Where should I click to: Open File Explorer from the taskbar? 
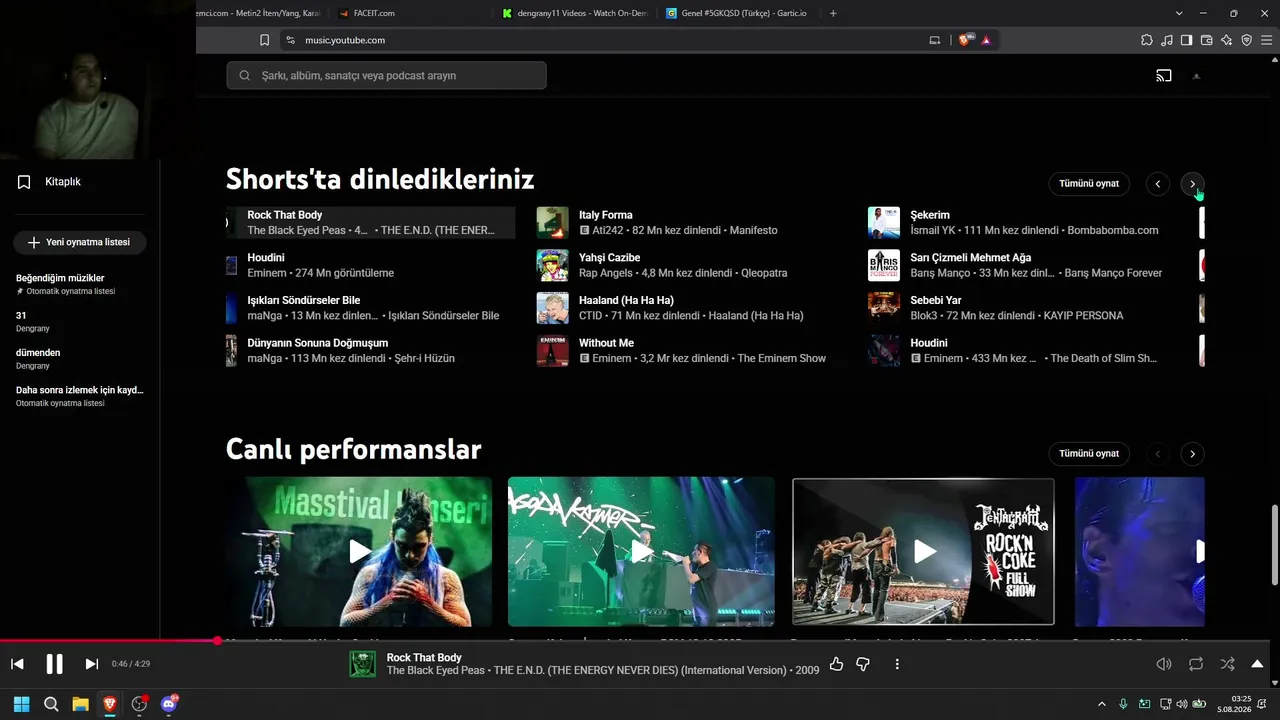point(80,704)
